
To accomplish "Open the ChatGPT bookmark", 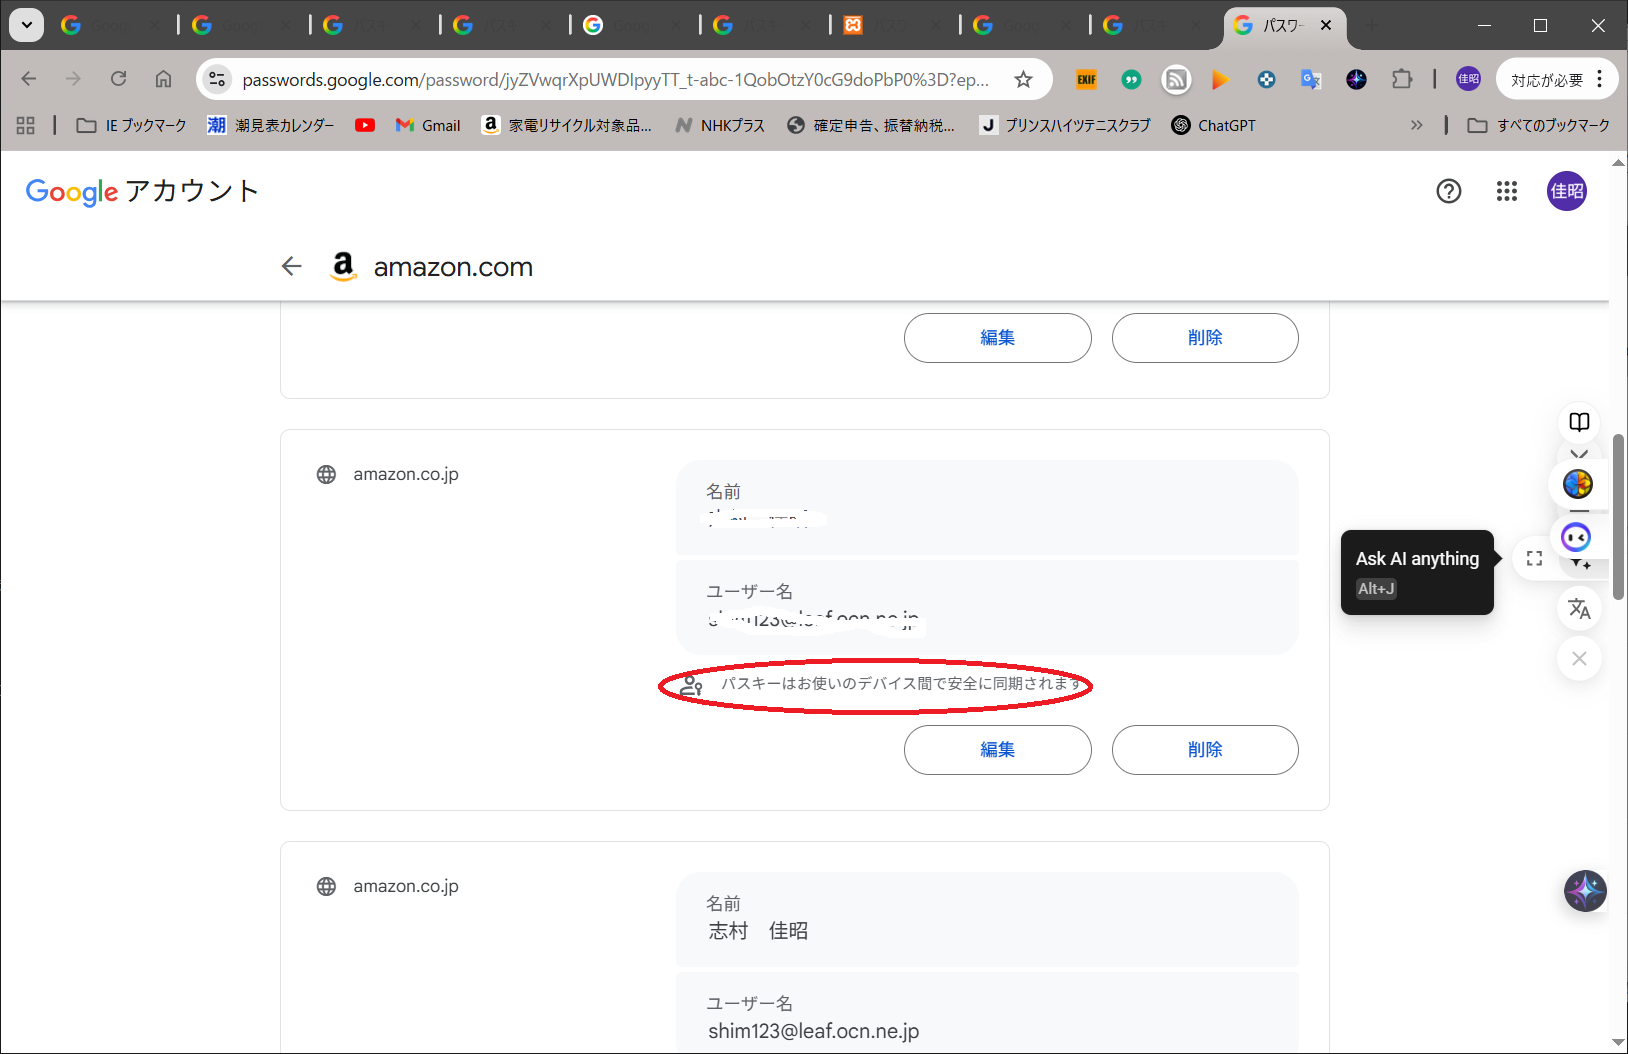I will (1213, 125).
